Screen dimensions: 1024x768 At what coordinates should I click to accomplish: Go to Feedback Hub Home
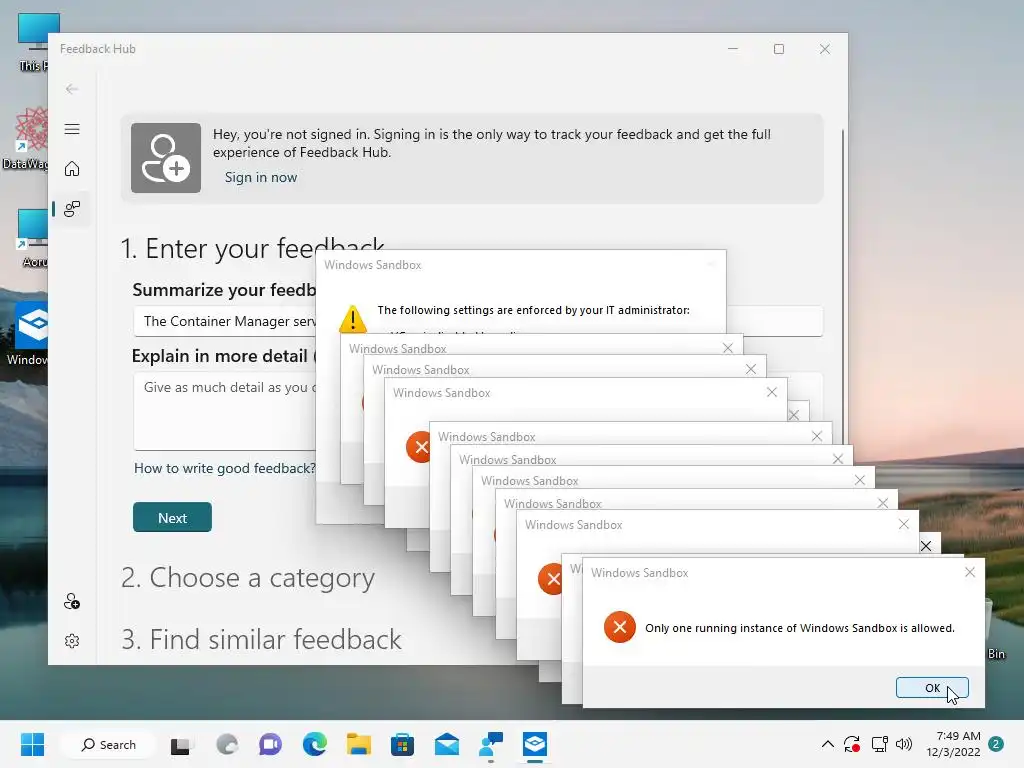[72, 169]
